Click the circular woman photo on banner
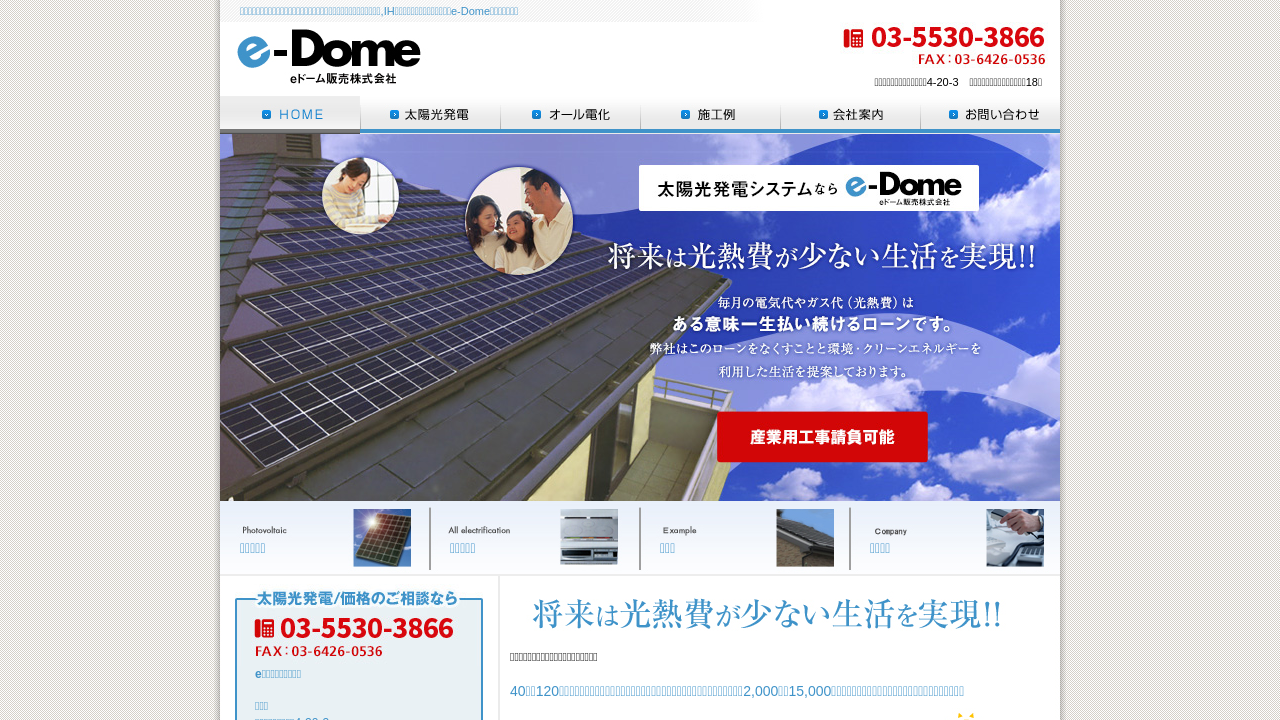This screenshot has height=720, width=1280. [360, 195]
